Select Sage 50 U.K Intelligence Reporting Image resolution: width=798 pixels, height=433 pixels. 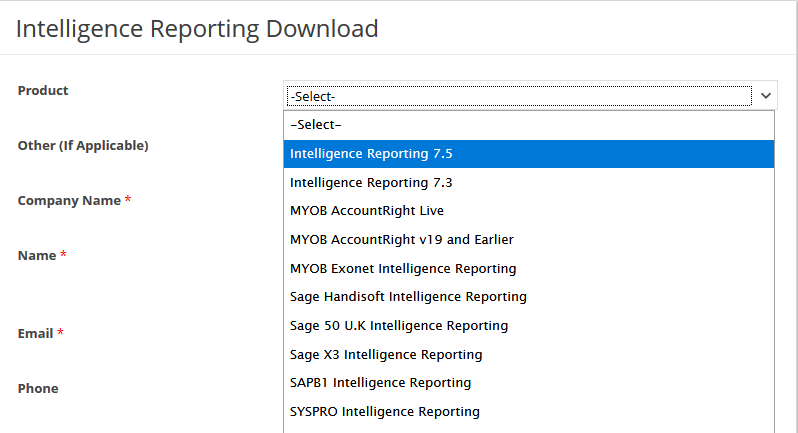pyautogui.click(x=529, y=326)
